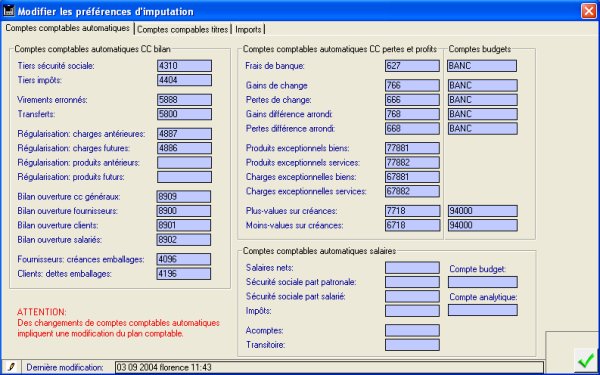Click the window title bar application icon
The width and height of the screenshot is (600, 375).
[9, 11]
